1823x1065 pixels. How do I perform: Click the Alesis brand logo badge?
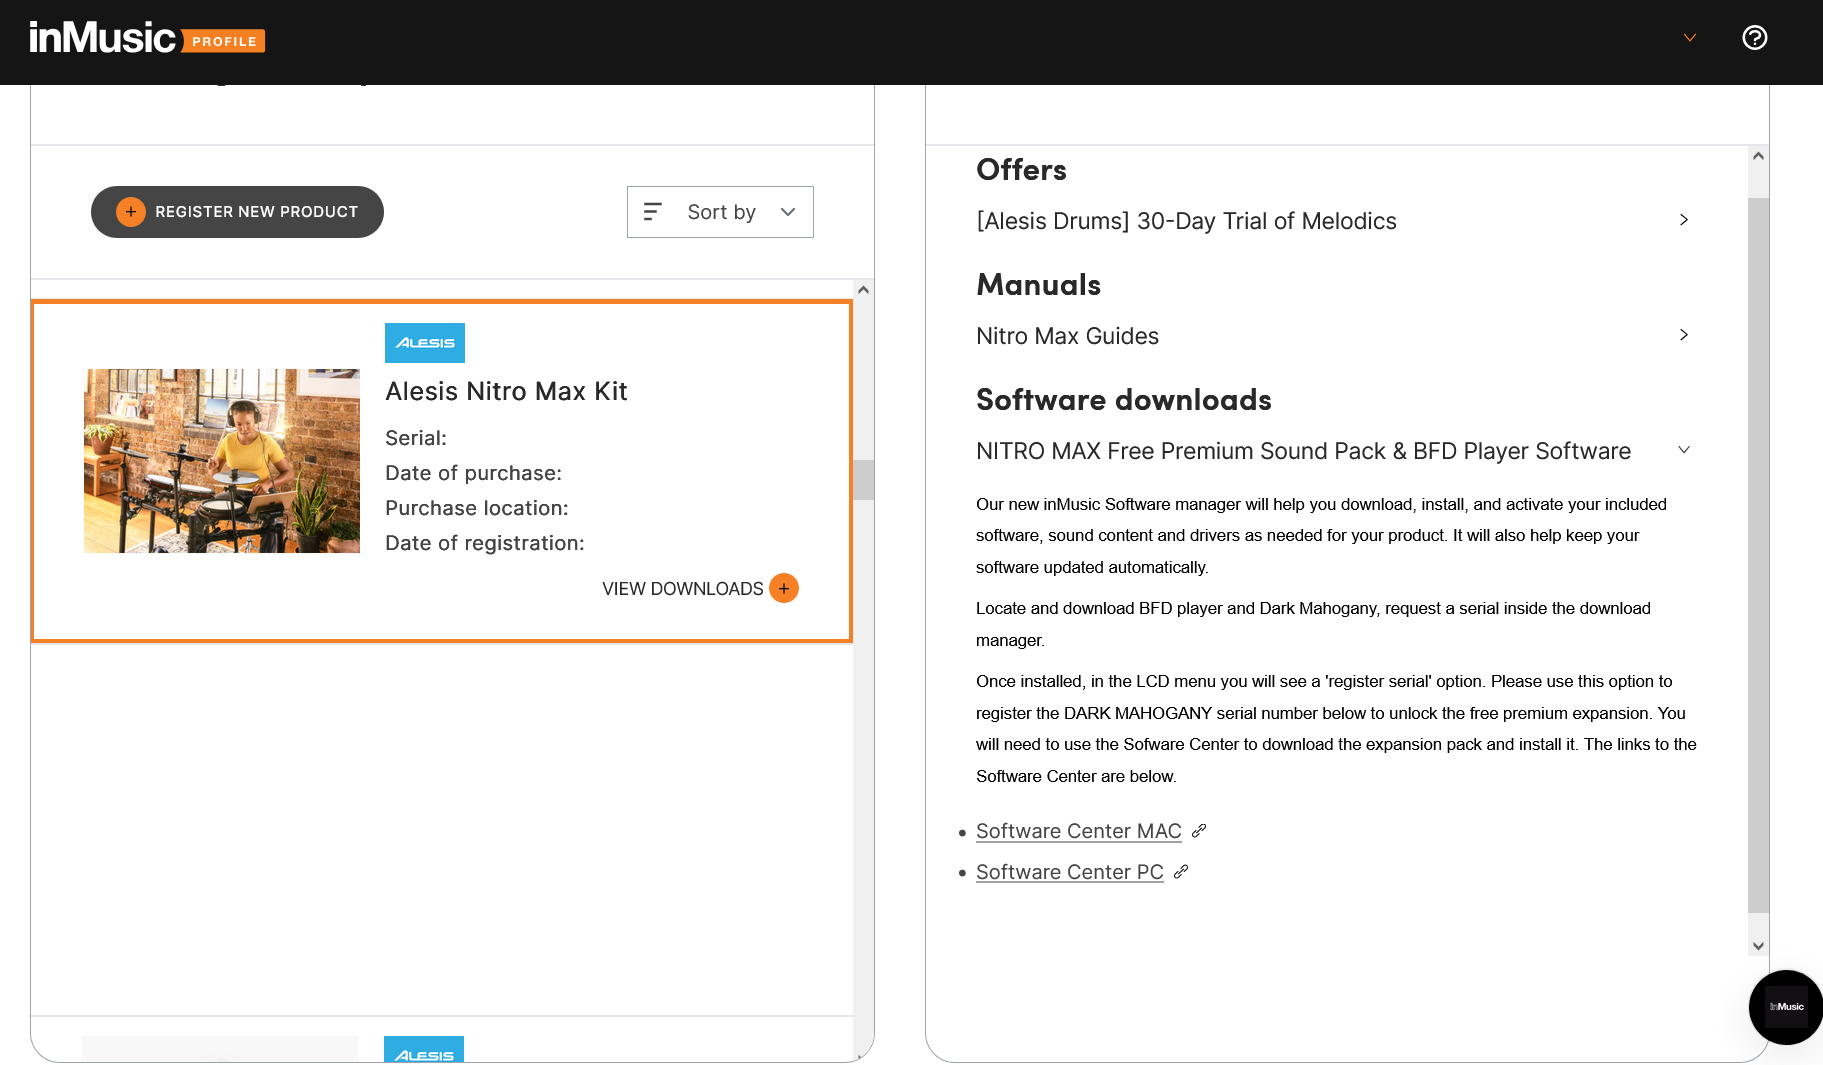point(425,343)
